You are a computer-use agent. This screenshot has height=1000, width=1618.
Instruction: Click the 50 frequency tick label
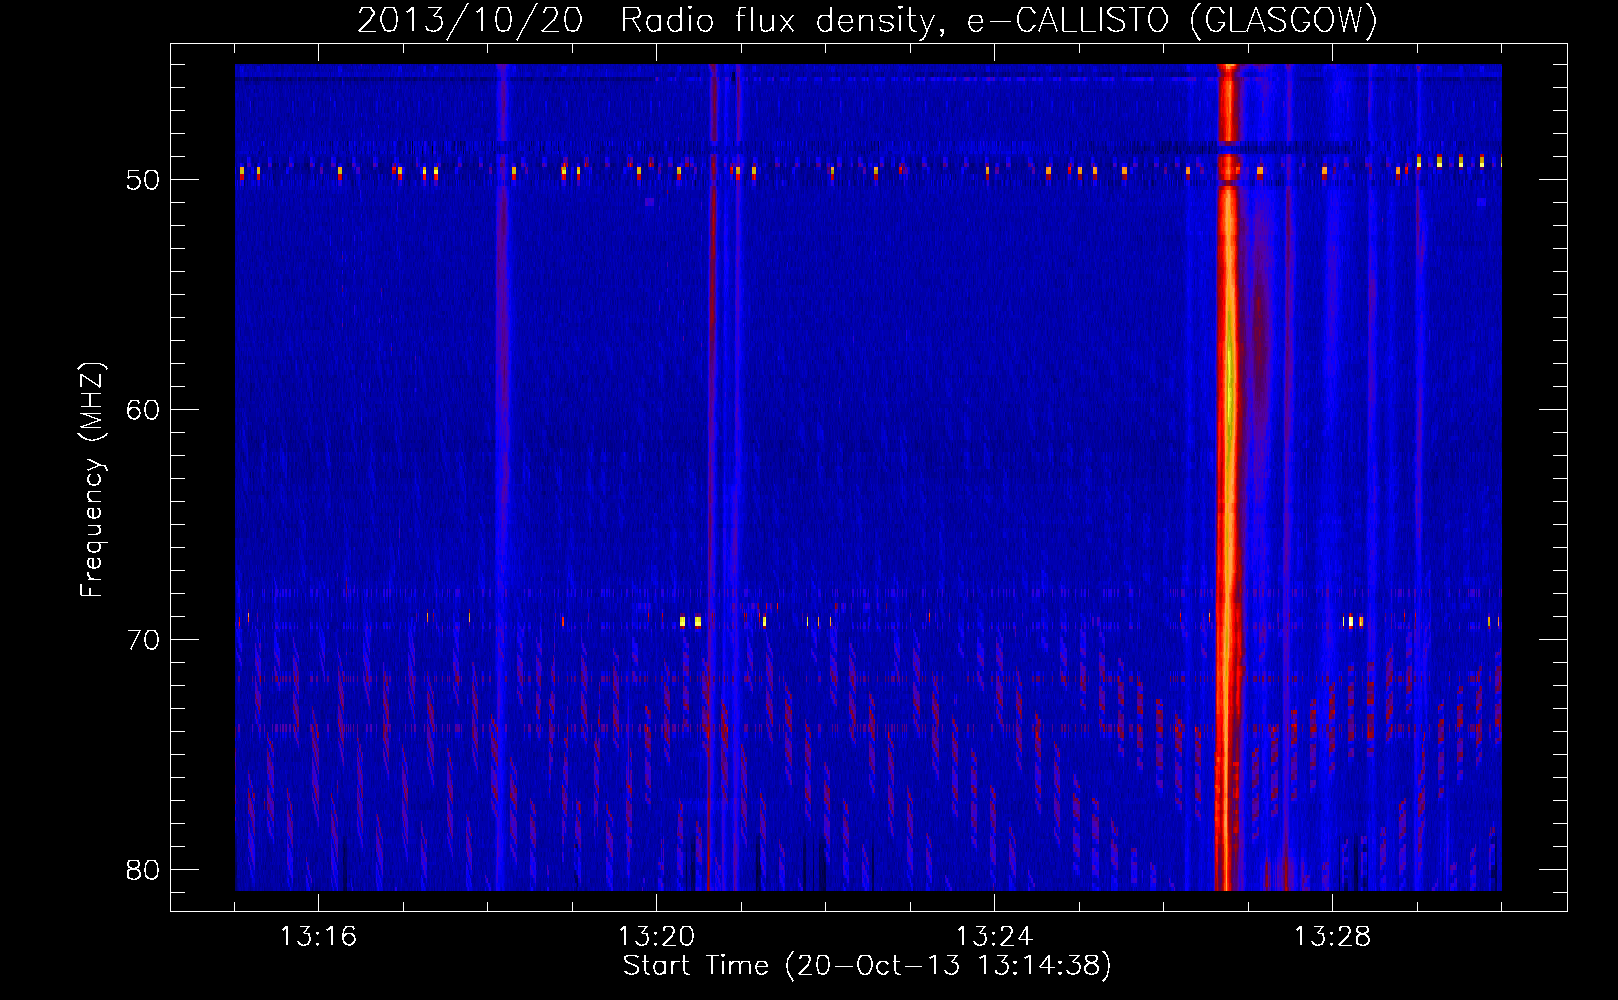[144, 180]
